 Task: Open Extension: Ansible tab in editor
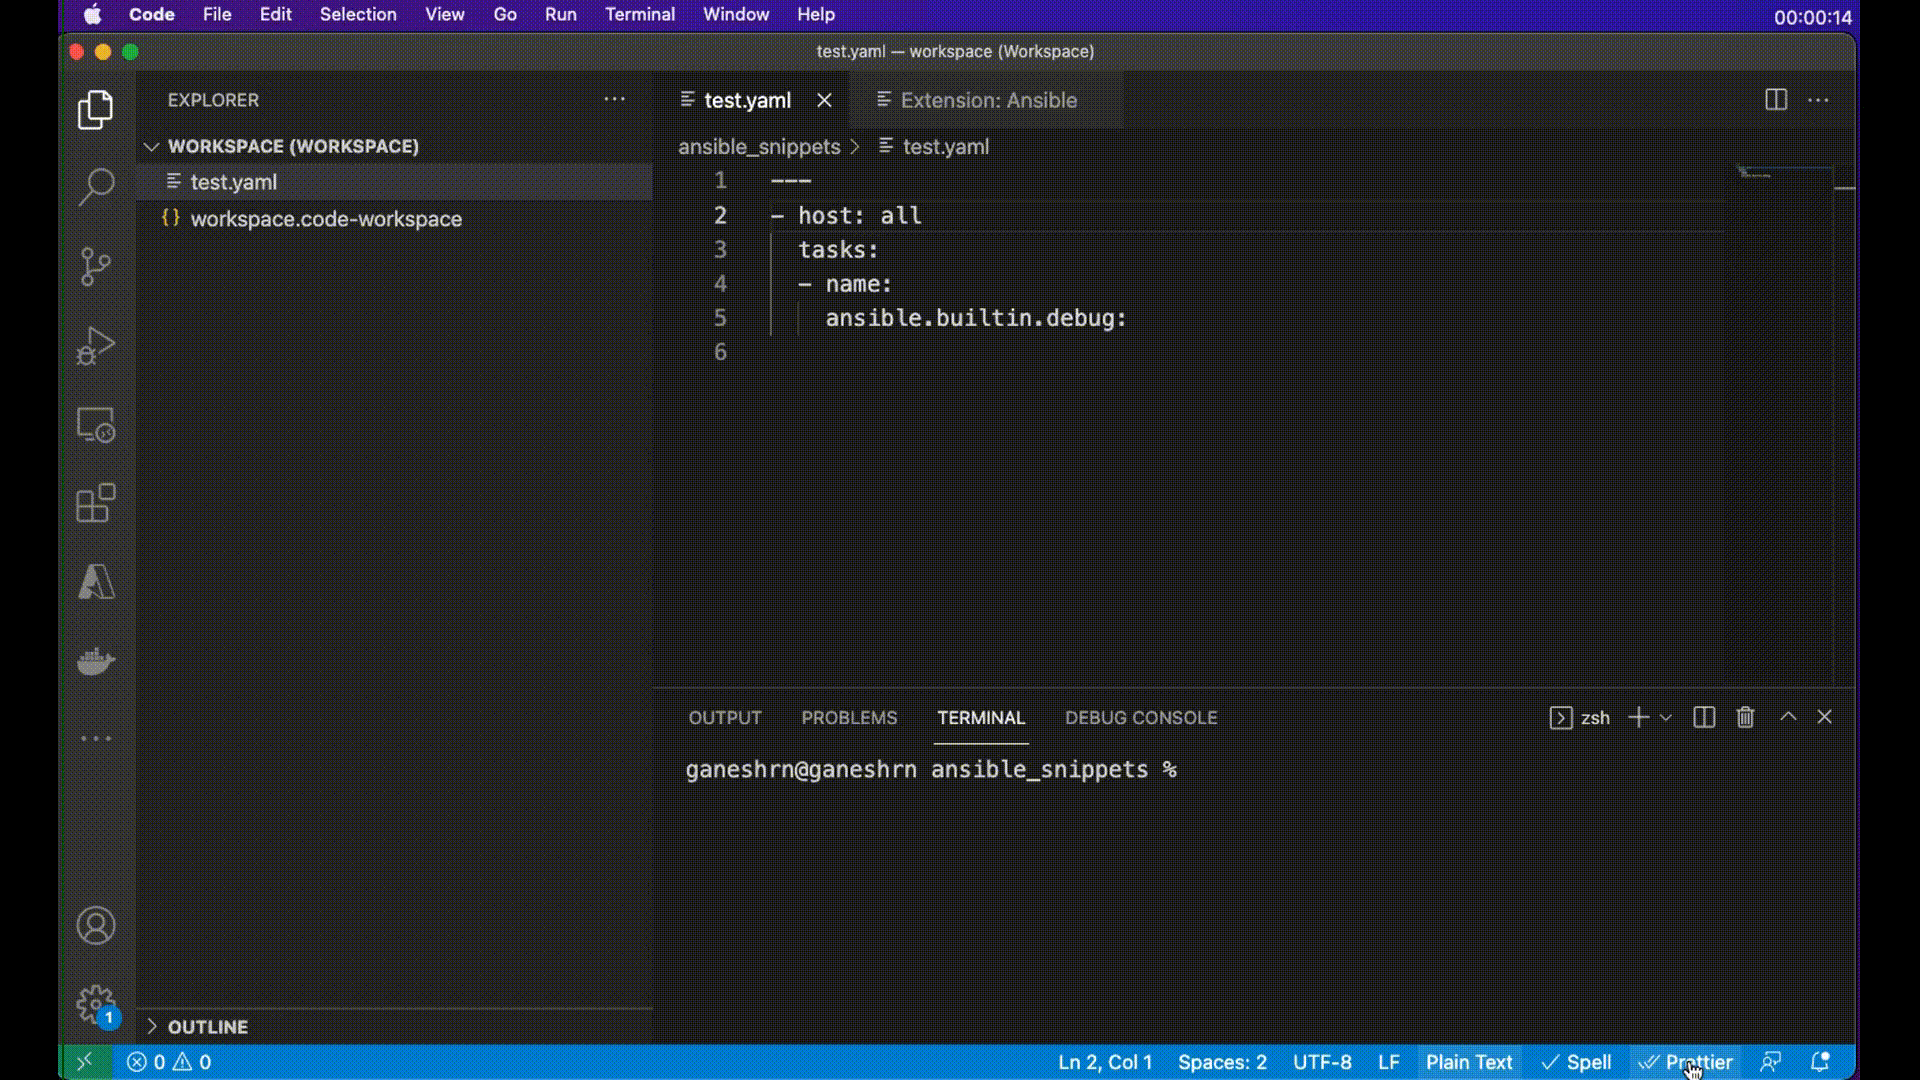click(988, 99)
